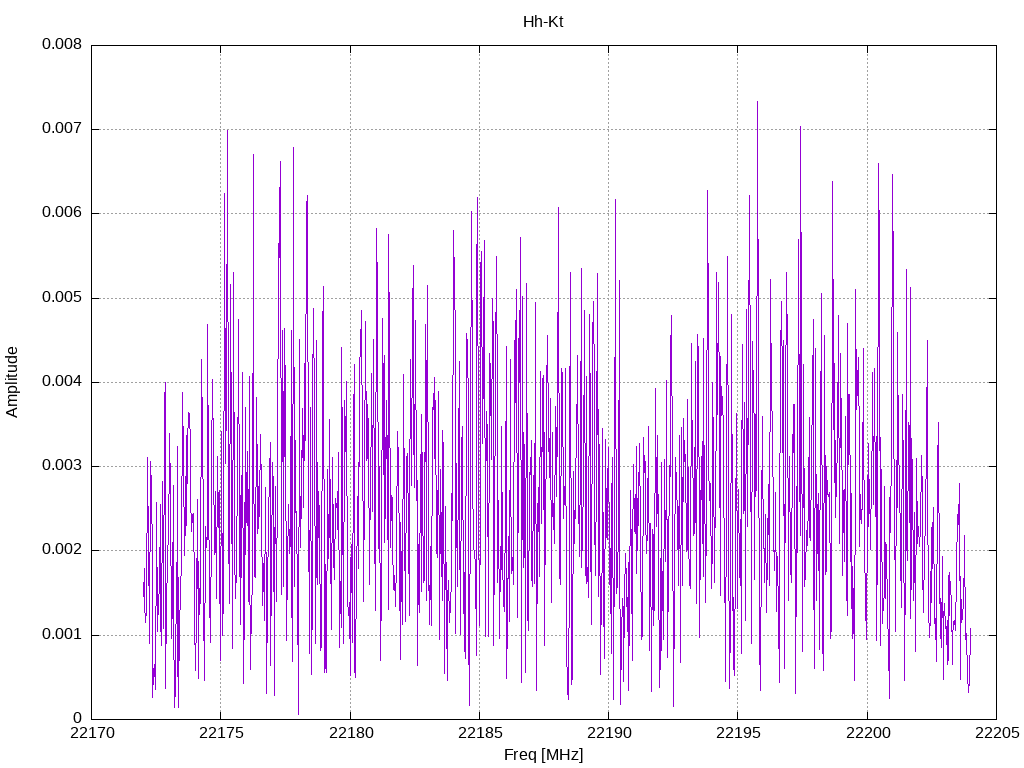Click x-axis tick label 22195

739,733
